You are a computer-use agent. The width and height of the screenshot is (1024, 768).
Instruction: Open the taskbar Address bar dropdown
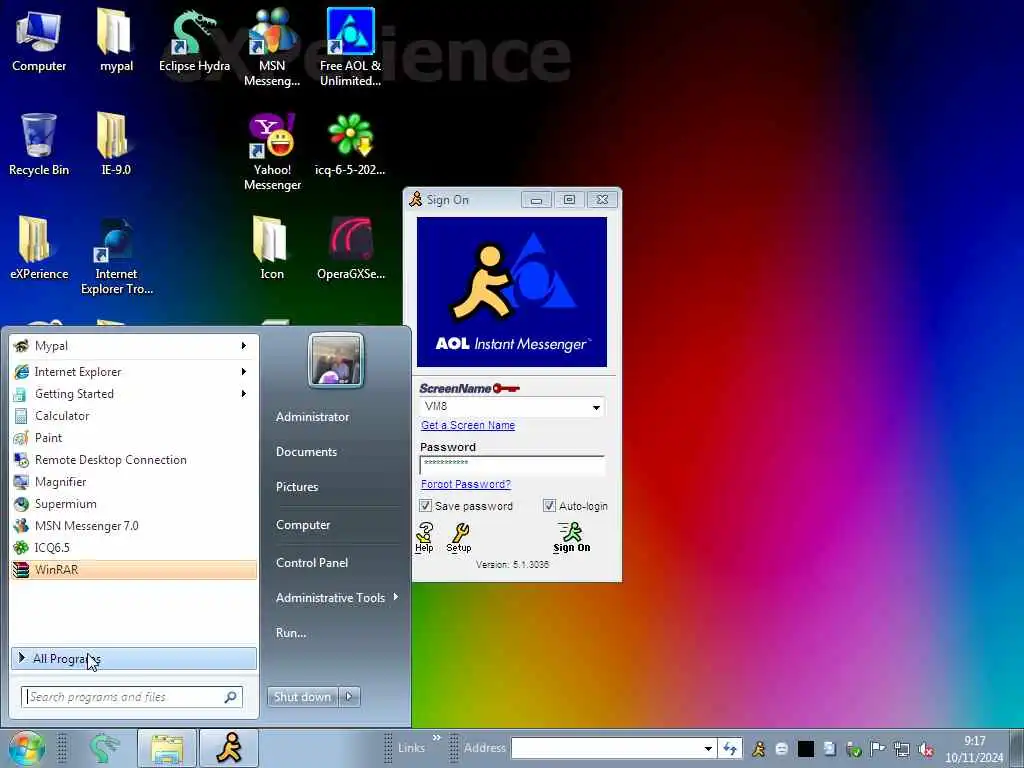[708, 748]
